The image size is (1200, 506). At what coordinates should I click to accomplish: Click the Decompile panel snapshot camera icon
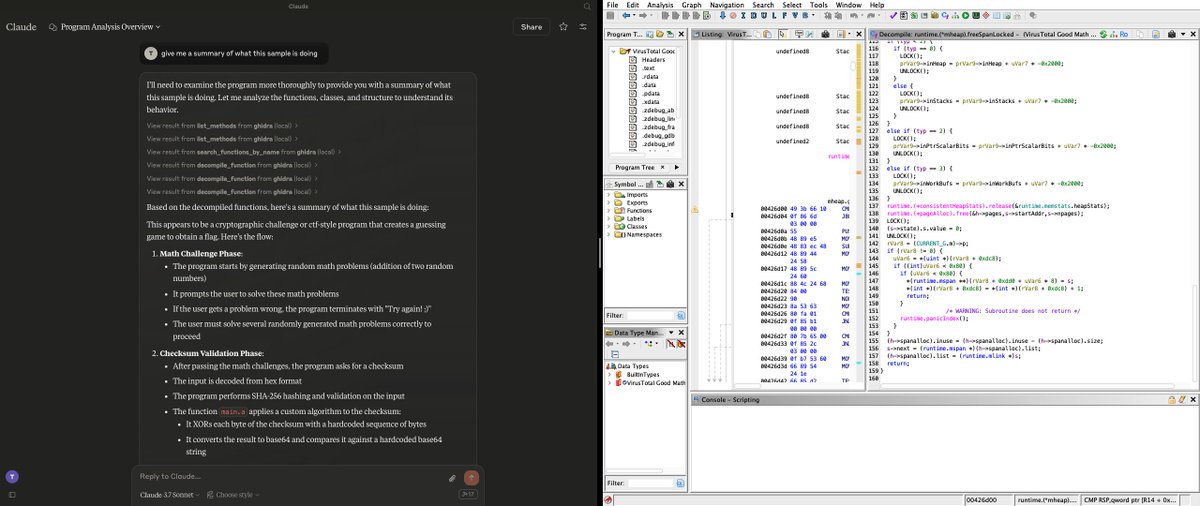point(1172,34)
